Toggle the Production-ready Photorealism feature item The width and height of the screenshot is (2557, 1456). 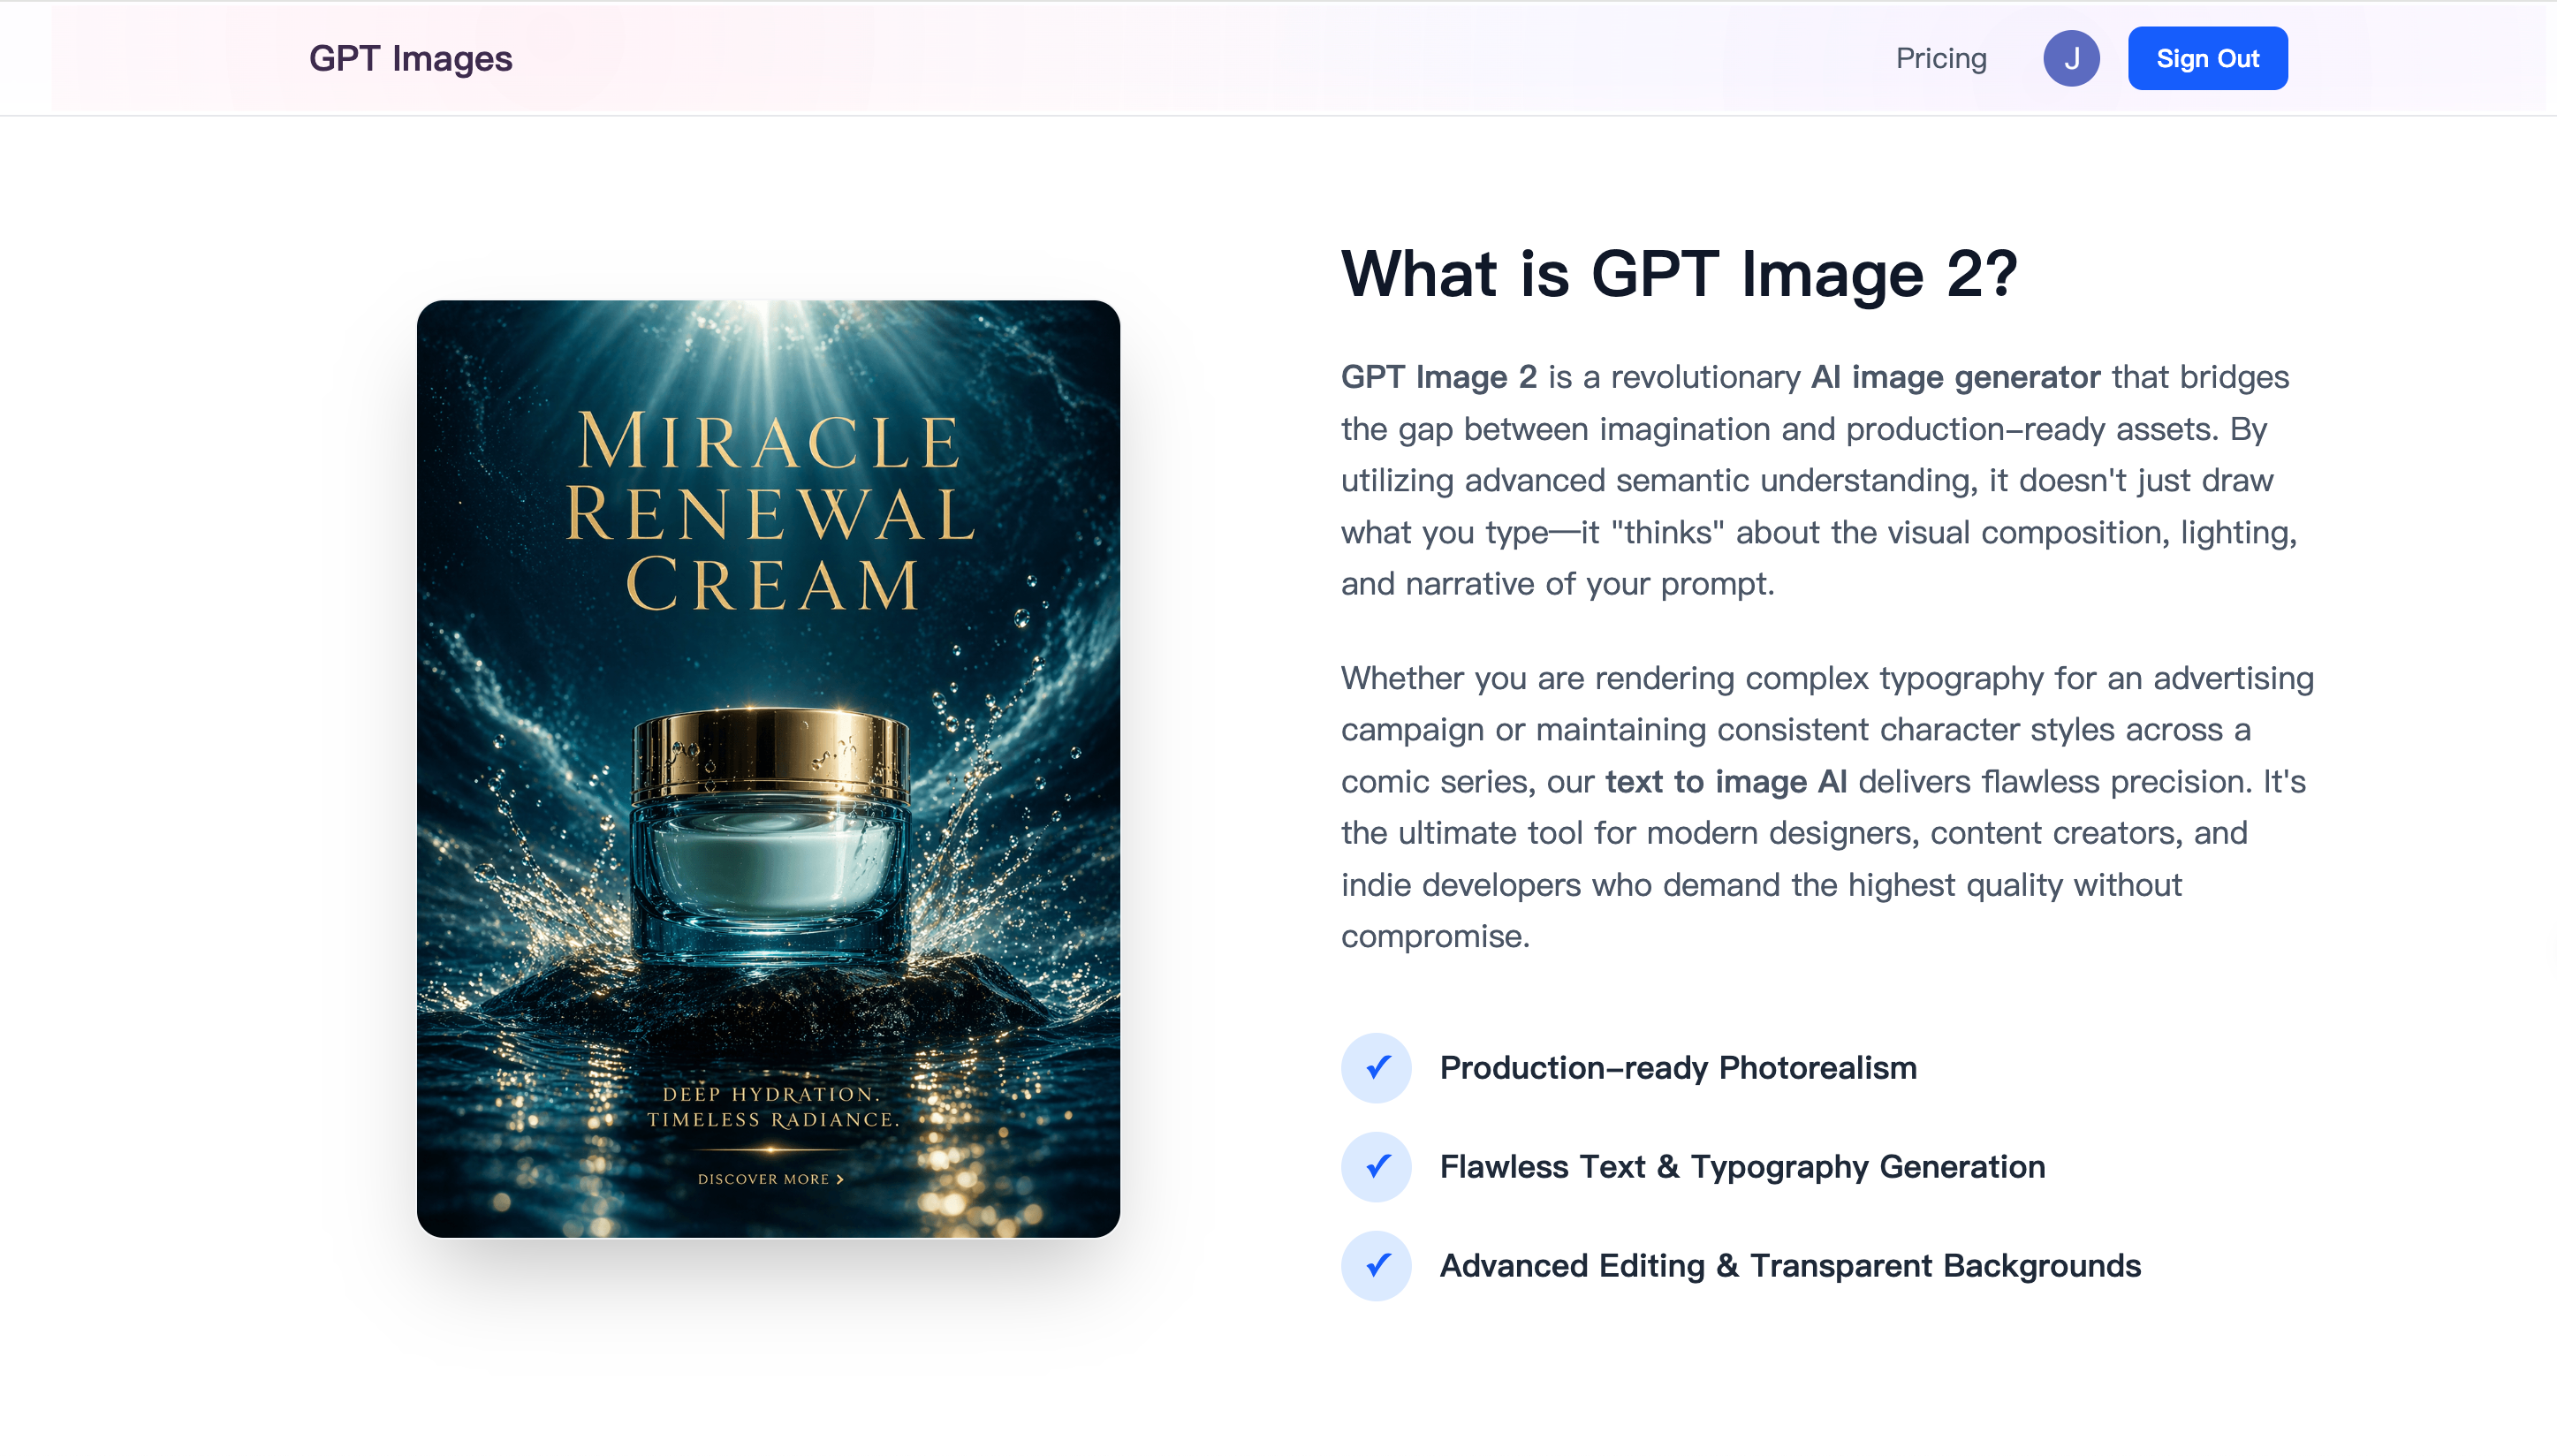(1678, 1068)
